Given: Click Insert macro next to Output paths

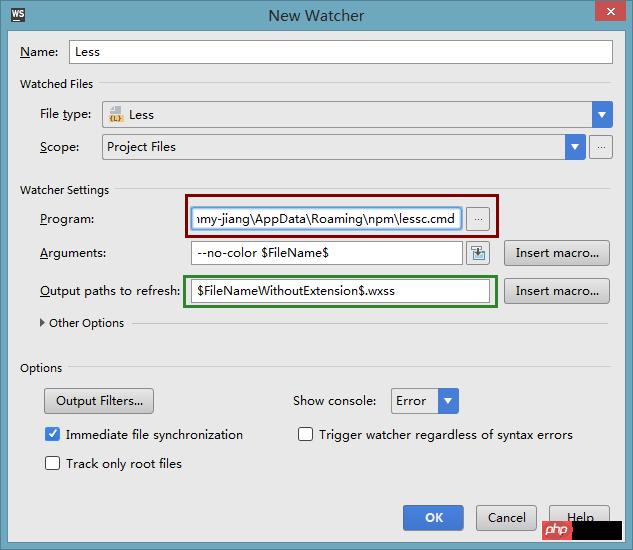Looking at the screenshot, I should (557, 291).
